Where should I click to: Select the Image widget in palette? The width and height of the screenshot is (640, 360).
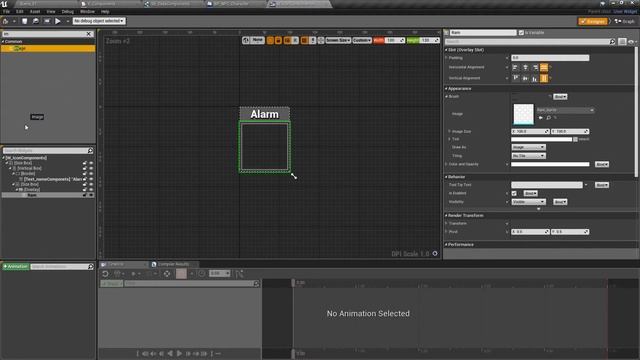48,48
